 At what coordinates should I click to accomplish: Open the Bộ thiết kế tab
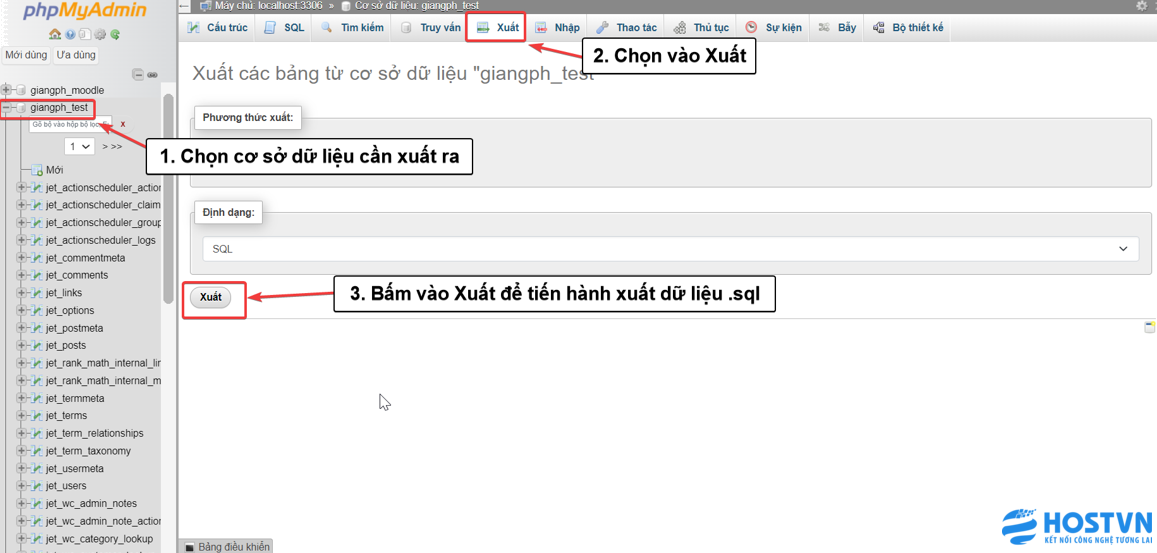point(908,28)
